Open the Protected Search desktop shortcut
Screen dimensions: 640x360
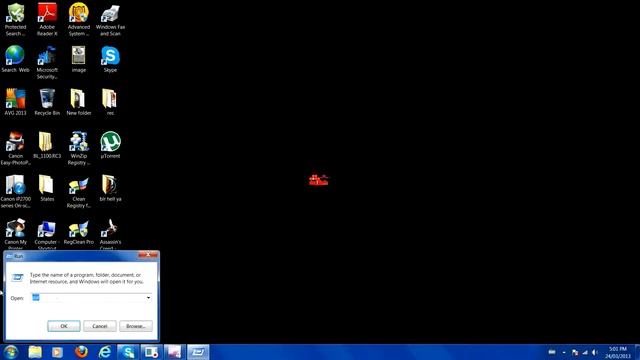pos(16,19)
